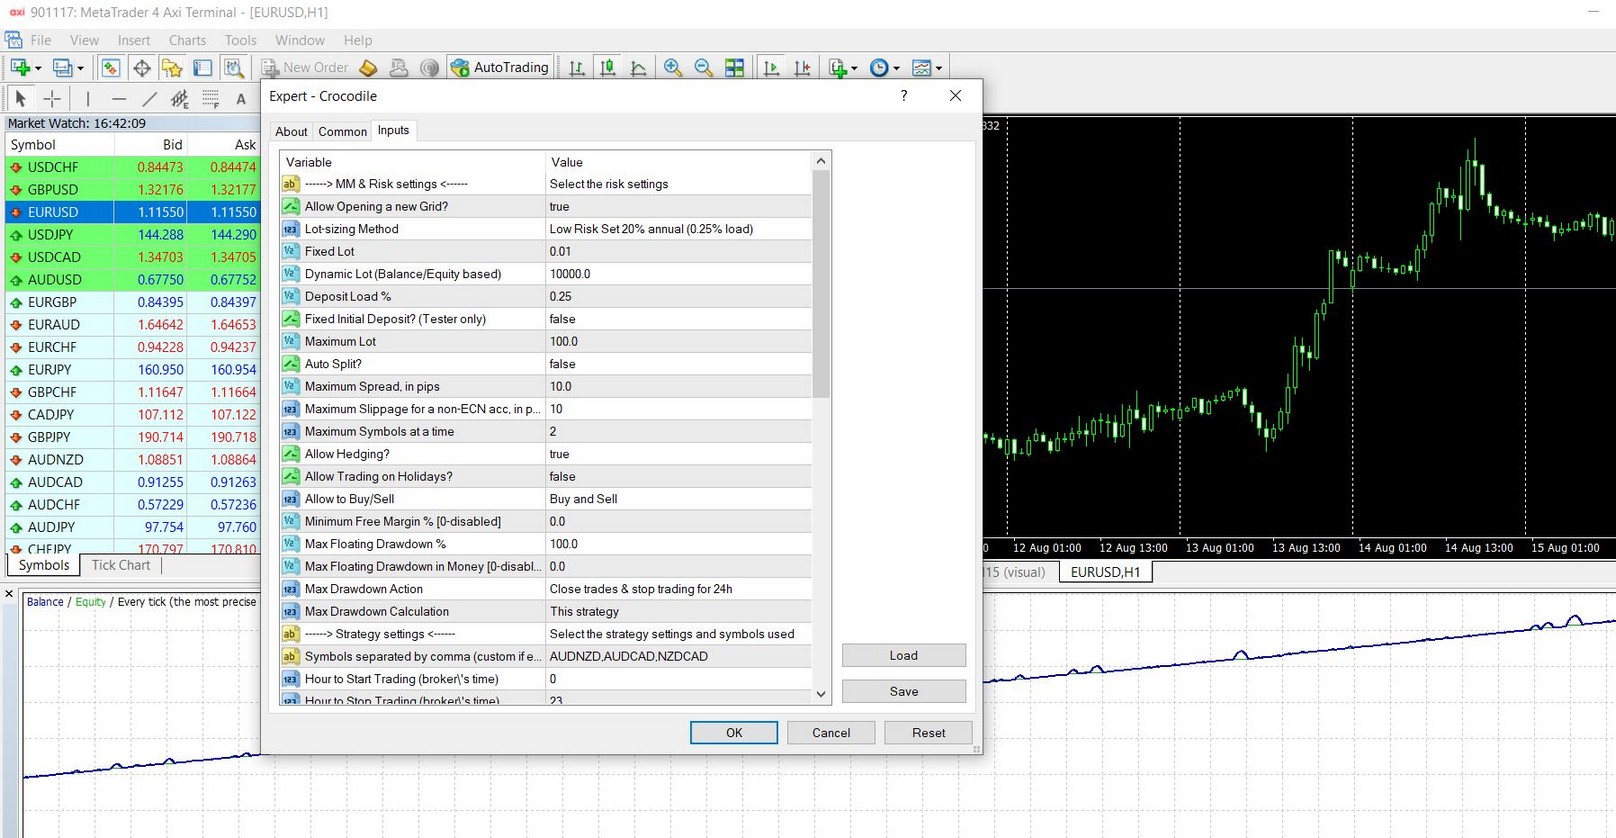The image size is (1616, 838).
Task: Toggle chart Auto Scroll icon
Action: pos(771,68)
